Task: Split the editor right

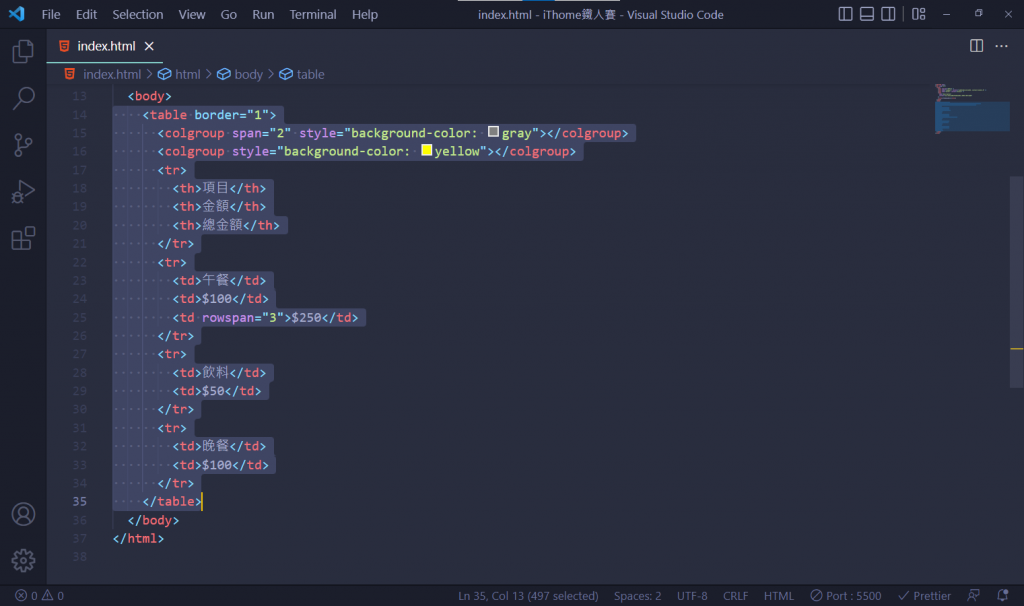Action: pyautogui.click(x=976, y=46)
